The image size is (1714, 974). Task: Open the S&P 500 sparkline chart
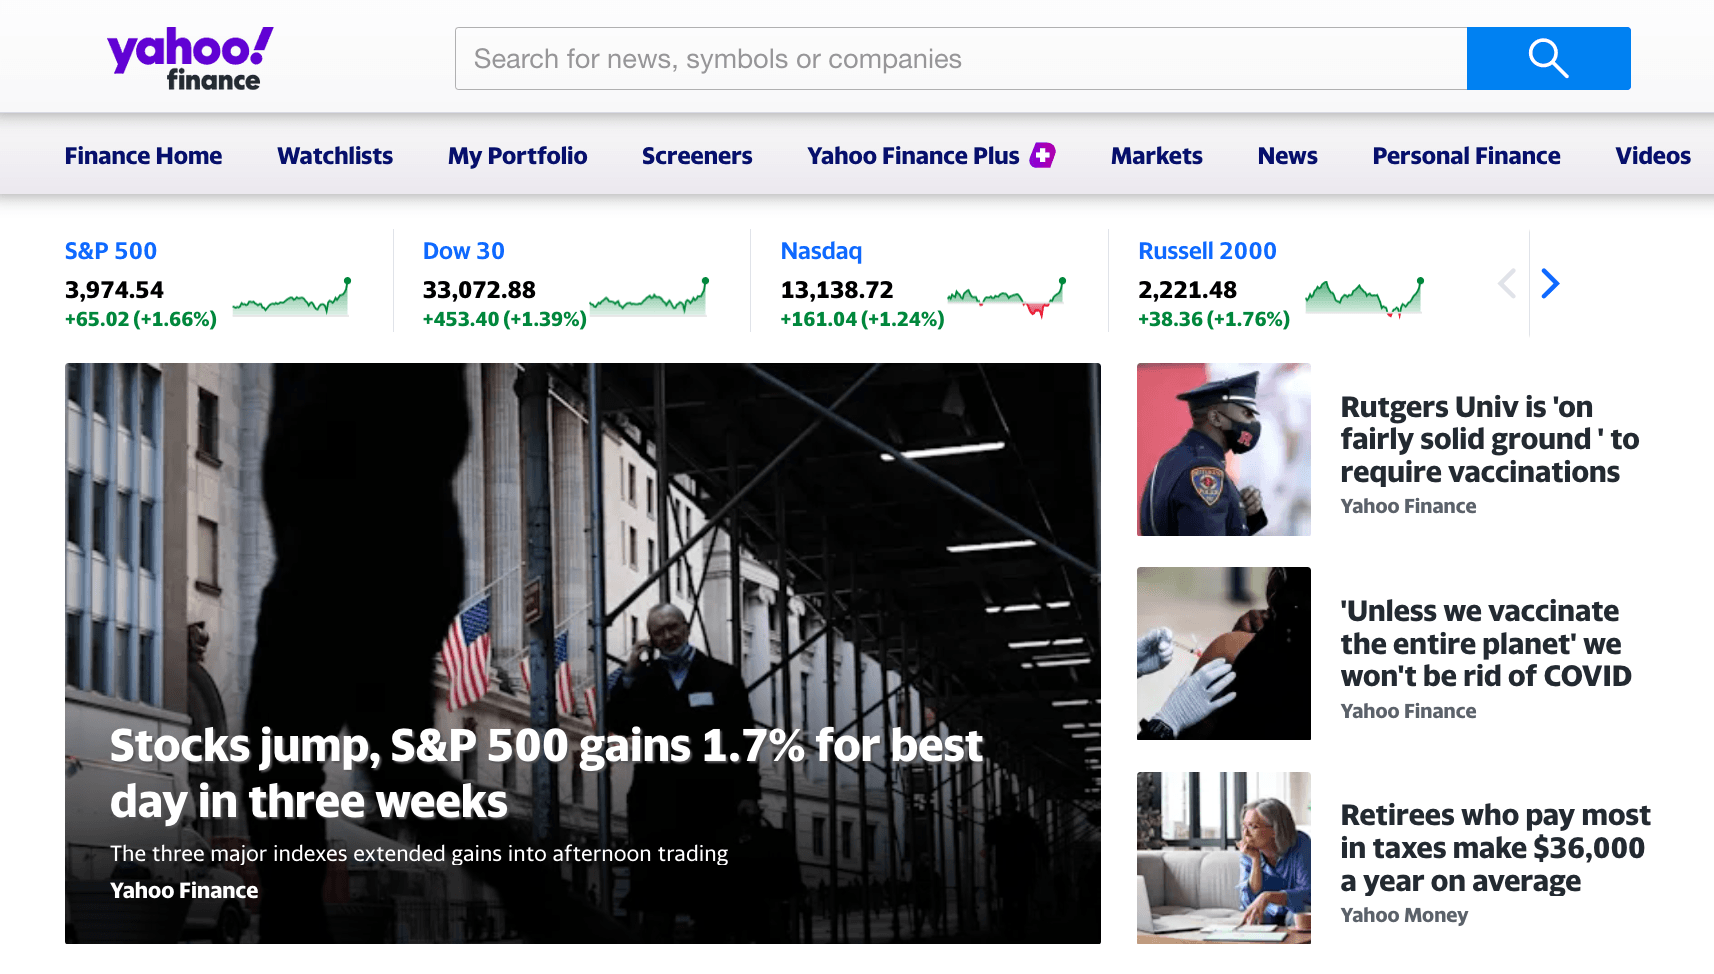pos(291,298)
